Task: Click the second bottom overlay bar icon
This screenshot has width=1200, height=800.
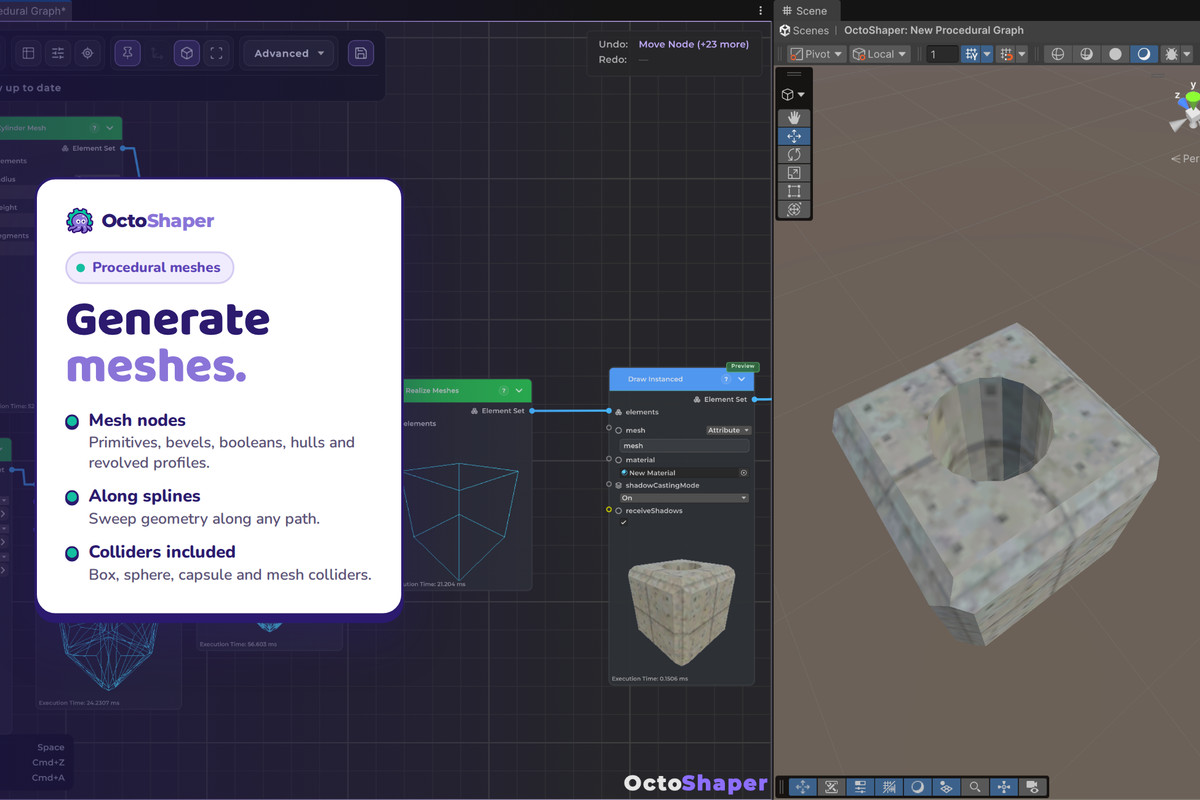Action: [831, 787]
